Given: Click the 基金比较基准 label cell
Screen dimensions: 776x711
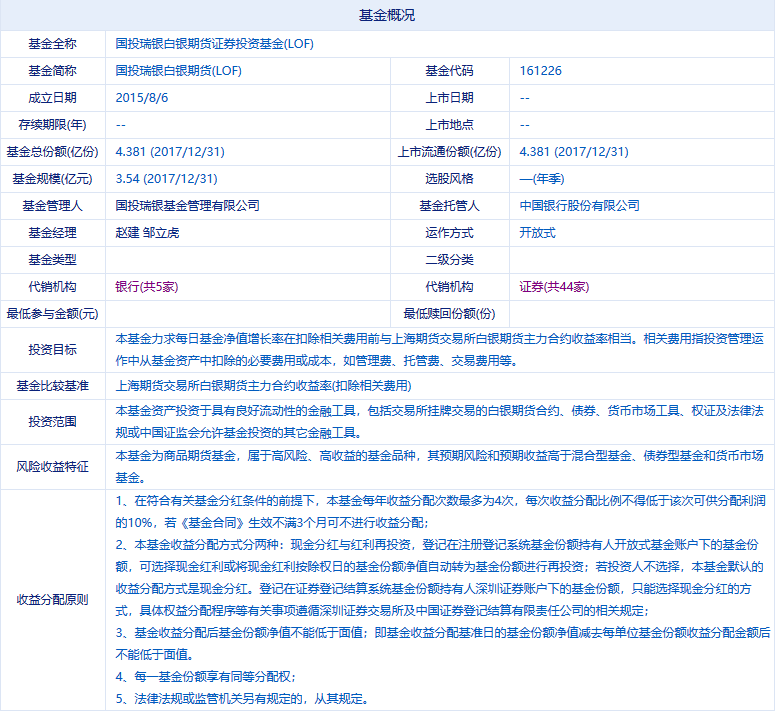Looking at the screenshot, I should coord(52,386).
